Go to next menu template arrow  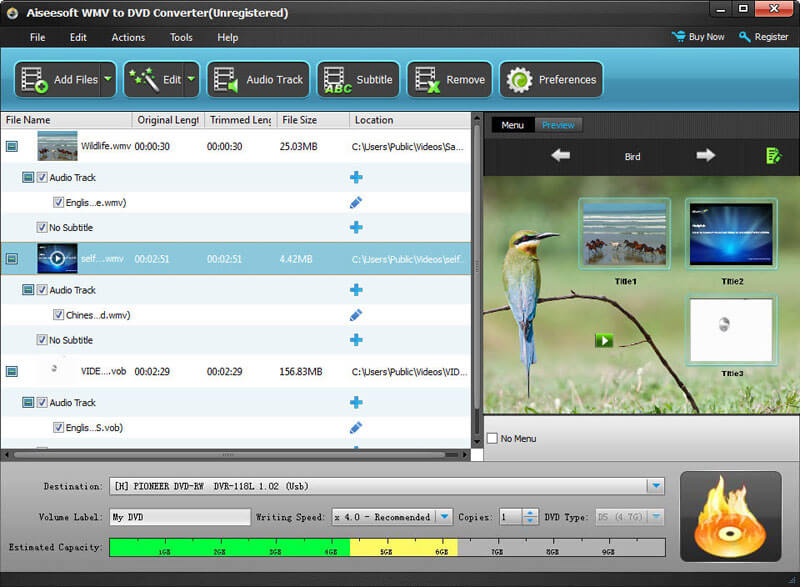pyautogui.click(x=706, y=155)
